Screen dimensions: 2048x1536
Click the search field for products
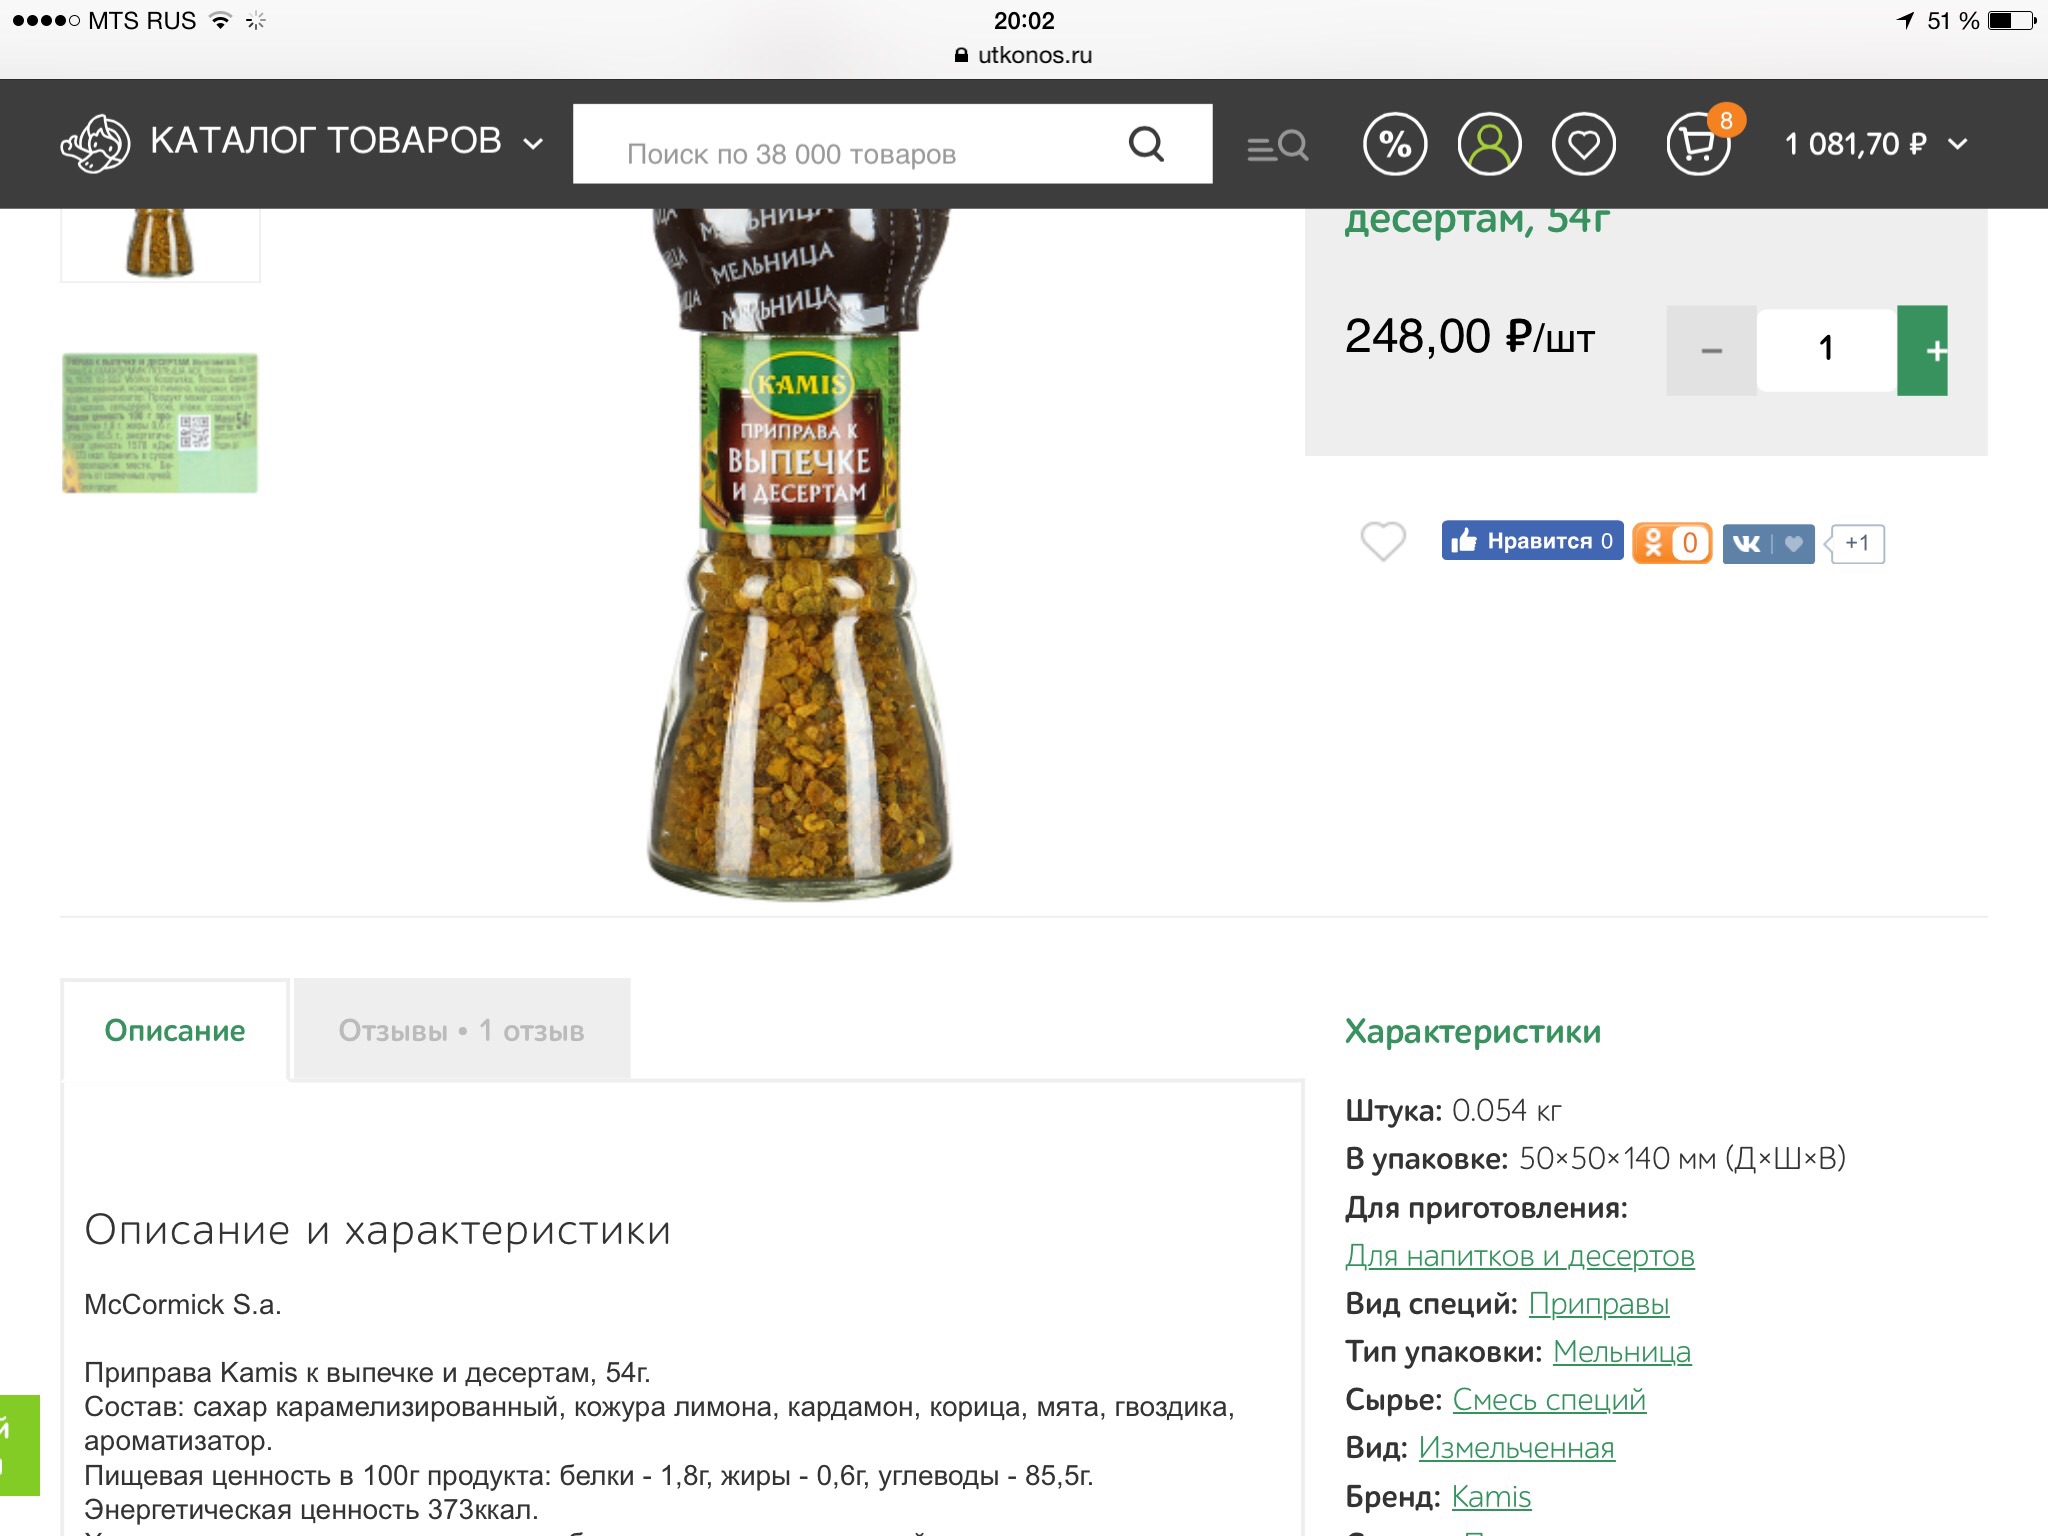pos(848,144)
